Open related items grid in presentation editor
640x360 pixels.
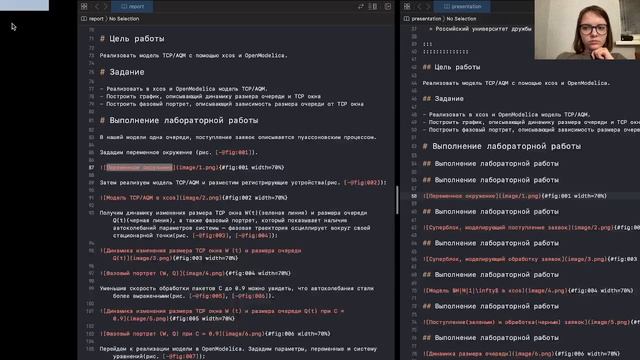[x=407, y=7]
